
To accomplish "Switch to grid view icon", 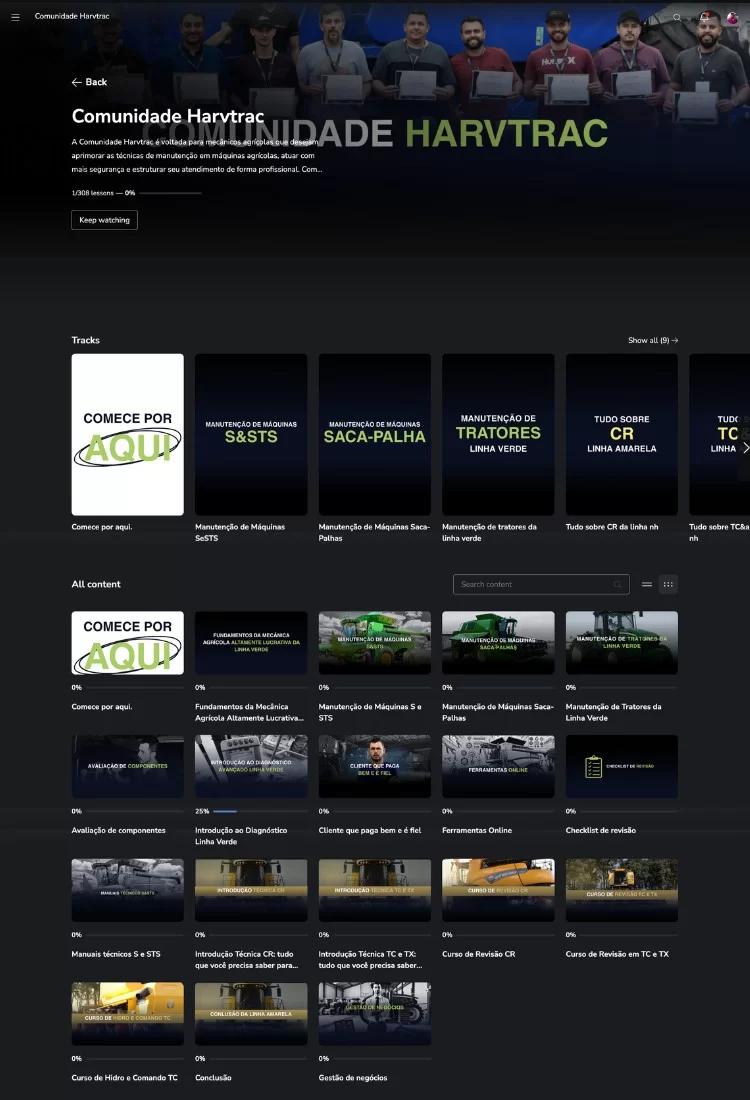I will 668,584.
